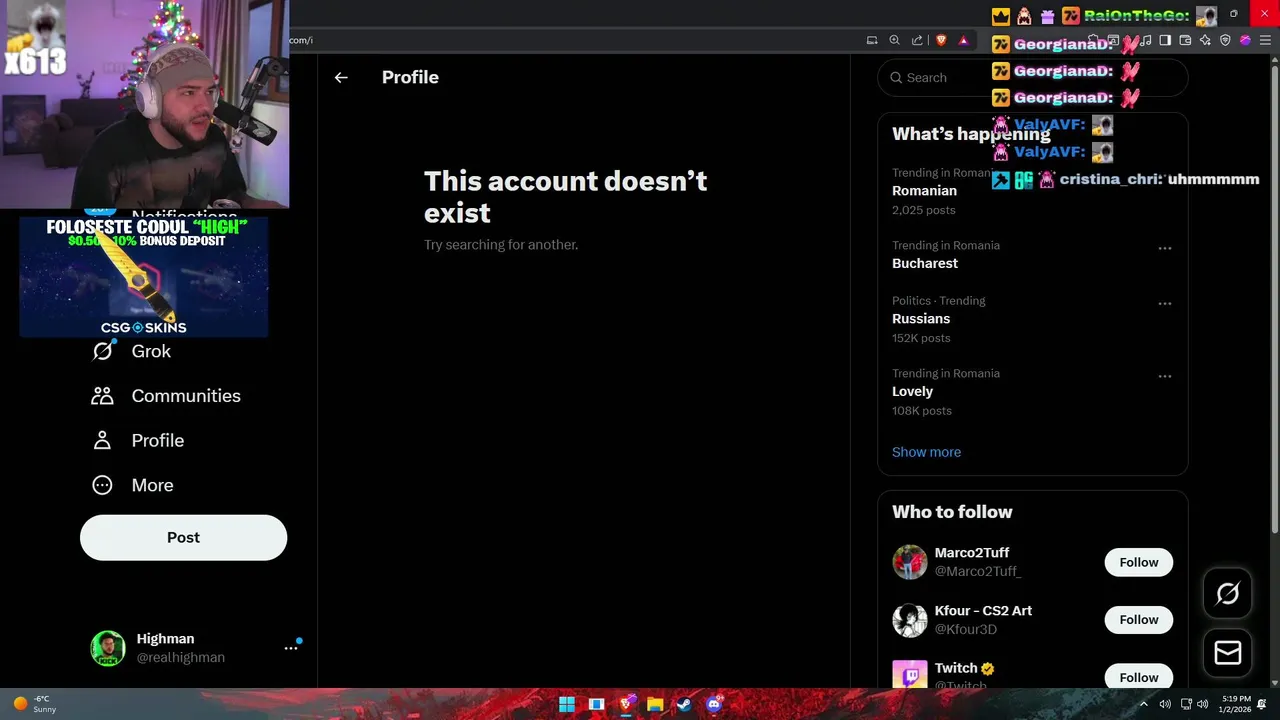Go back using the arrow beside Profile

[x=341, y=77]
